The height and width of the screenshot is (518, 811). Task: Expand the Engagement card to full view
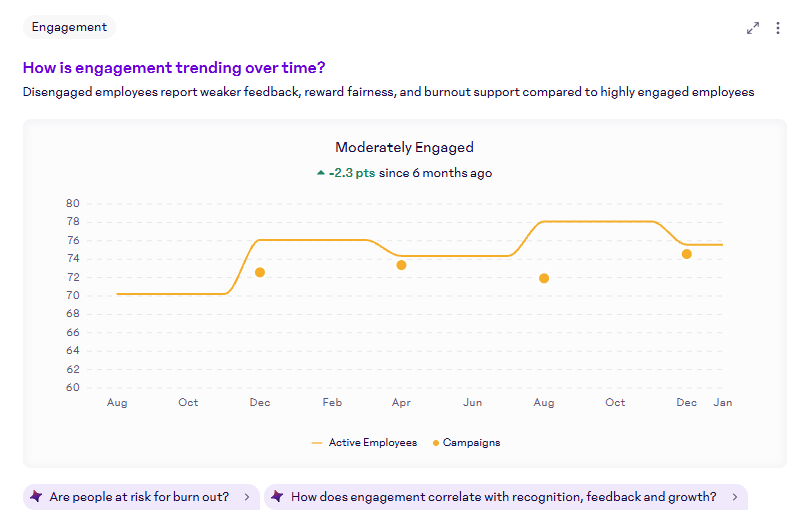pyautogui.click(x=753, y=28)
